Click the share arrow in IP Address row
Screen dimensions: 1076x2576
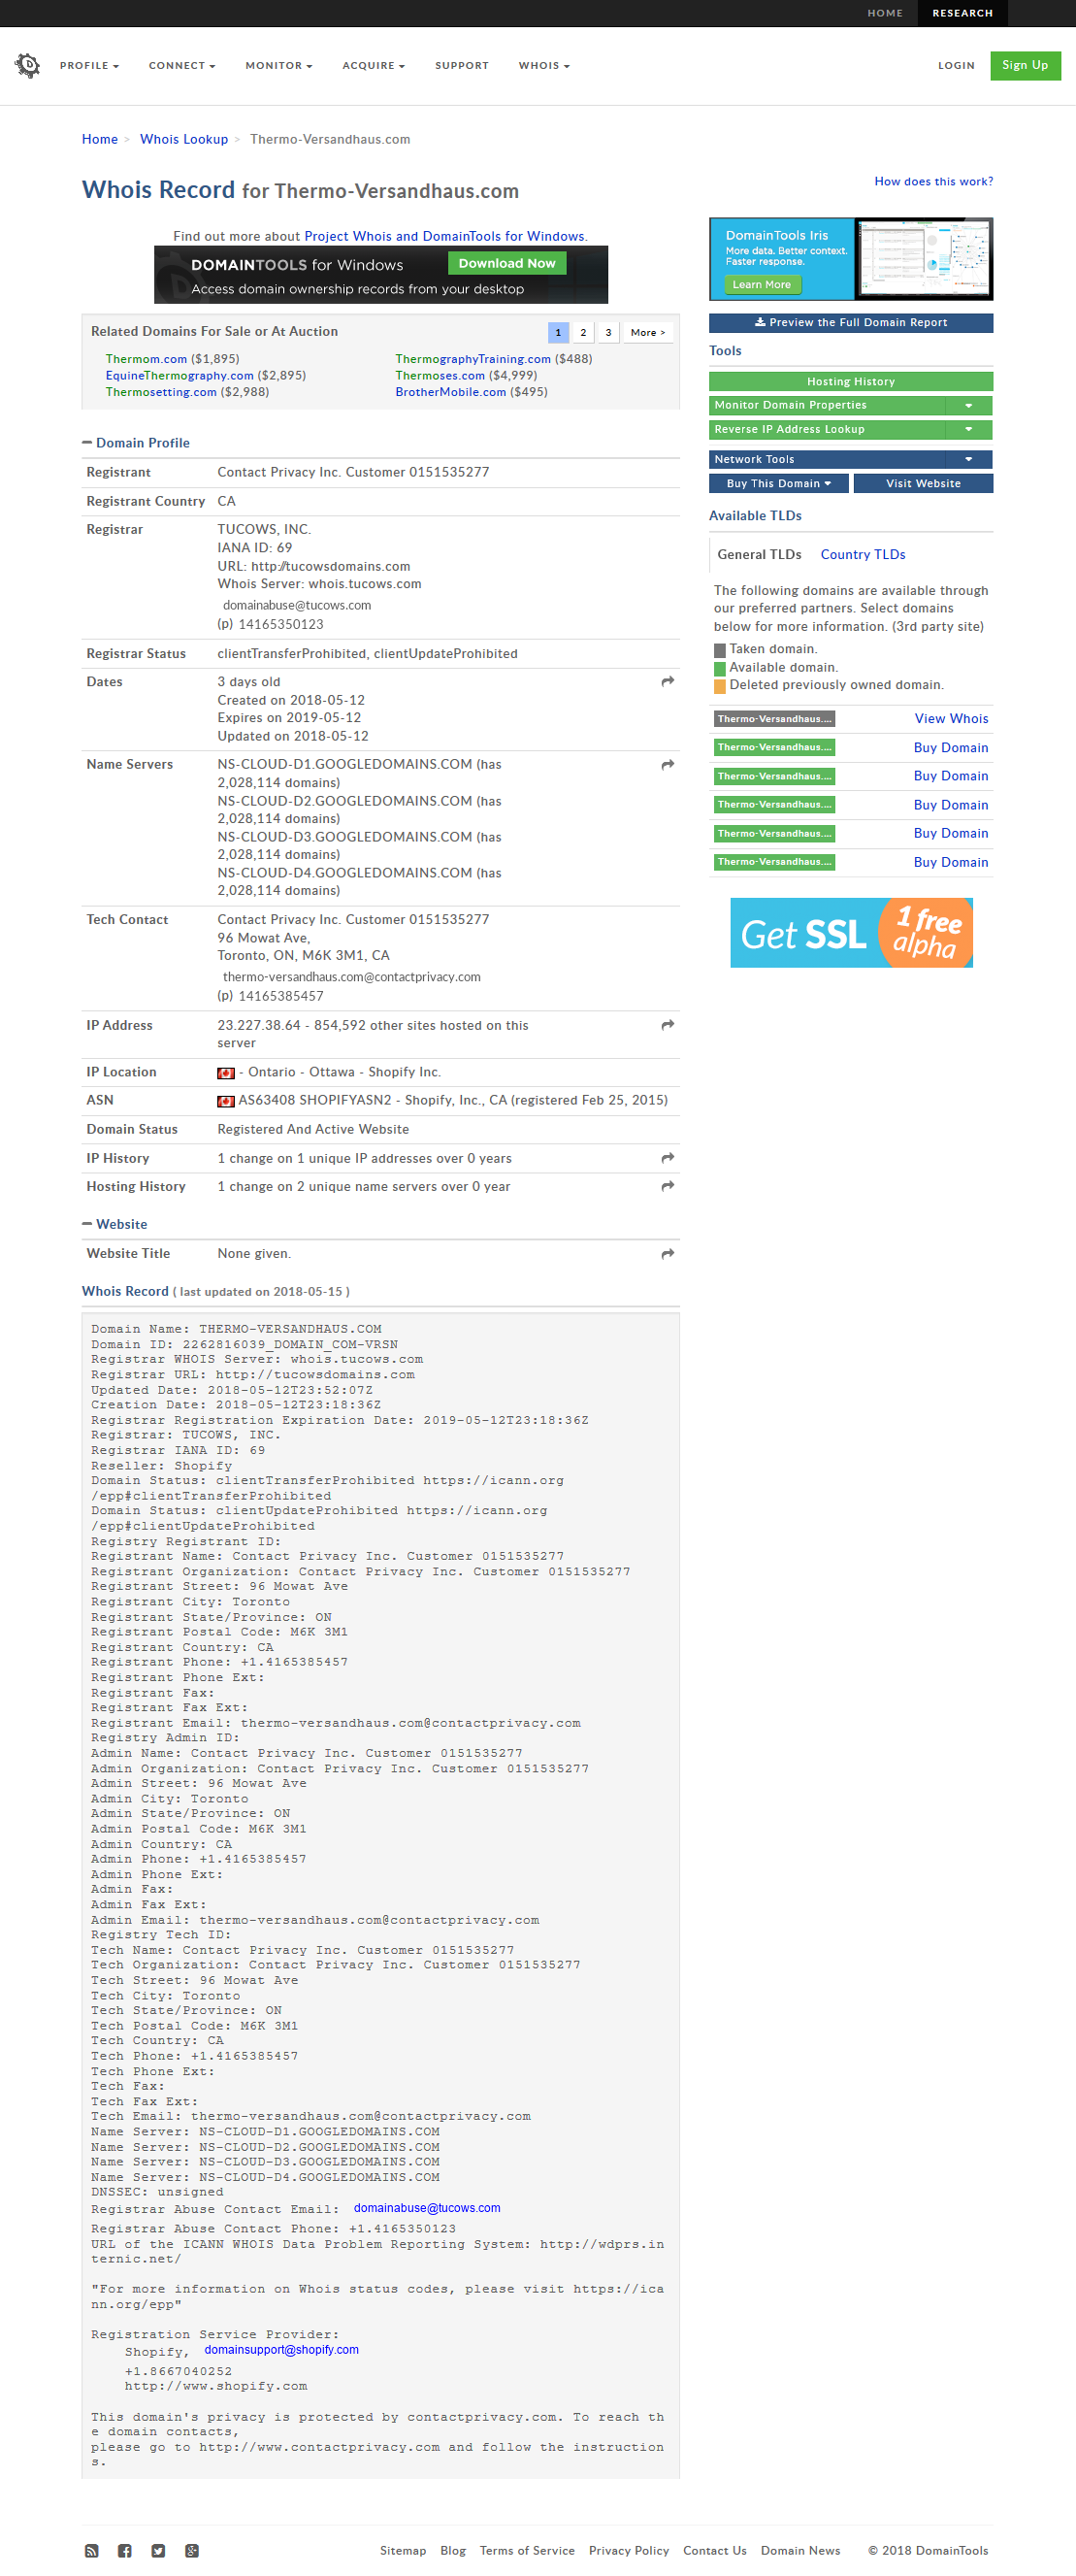point(668,1025)
